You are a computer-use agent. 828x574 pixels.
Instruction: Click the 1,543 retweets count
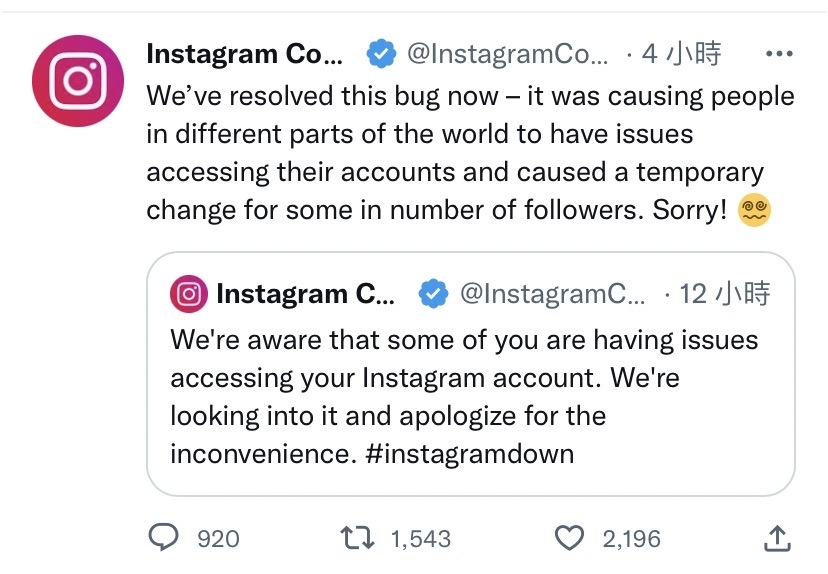[x=420, y=539]
